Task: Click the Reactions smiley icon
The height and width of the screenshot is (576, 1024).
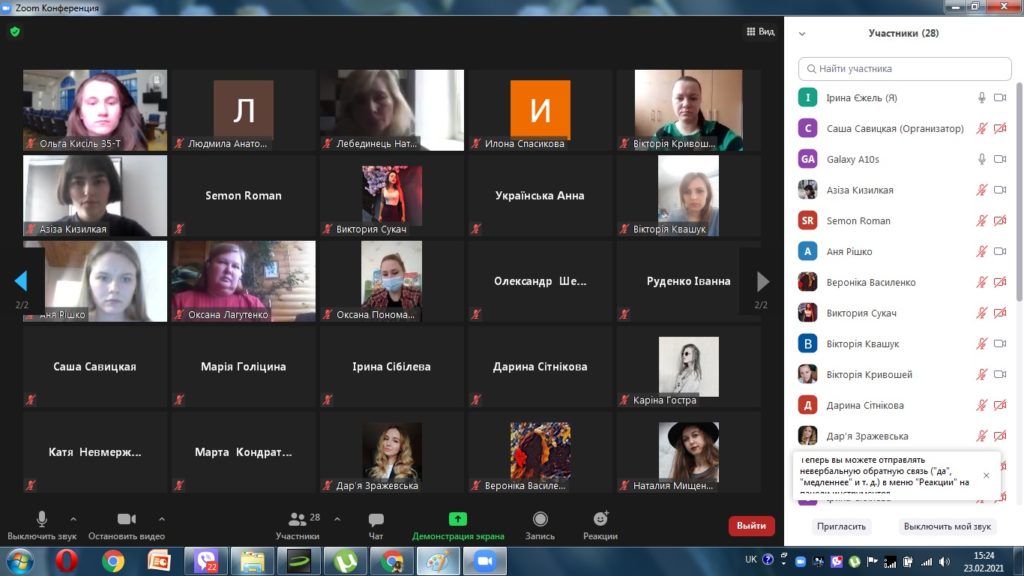Action: tap(600, 520)
